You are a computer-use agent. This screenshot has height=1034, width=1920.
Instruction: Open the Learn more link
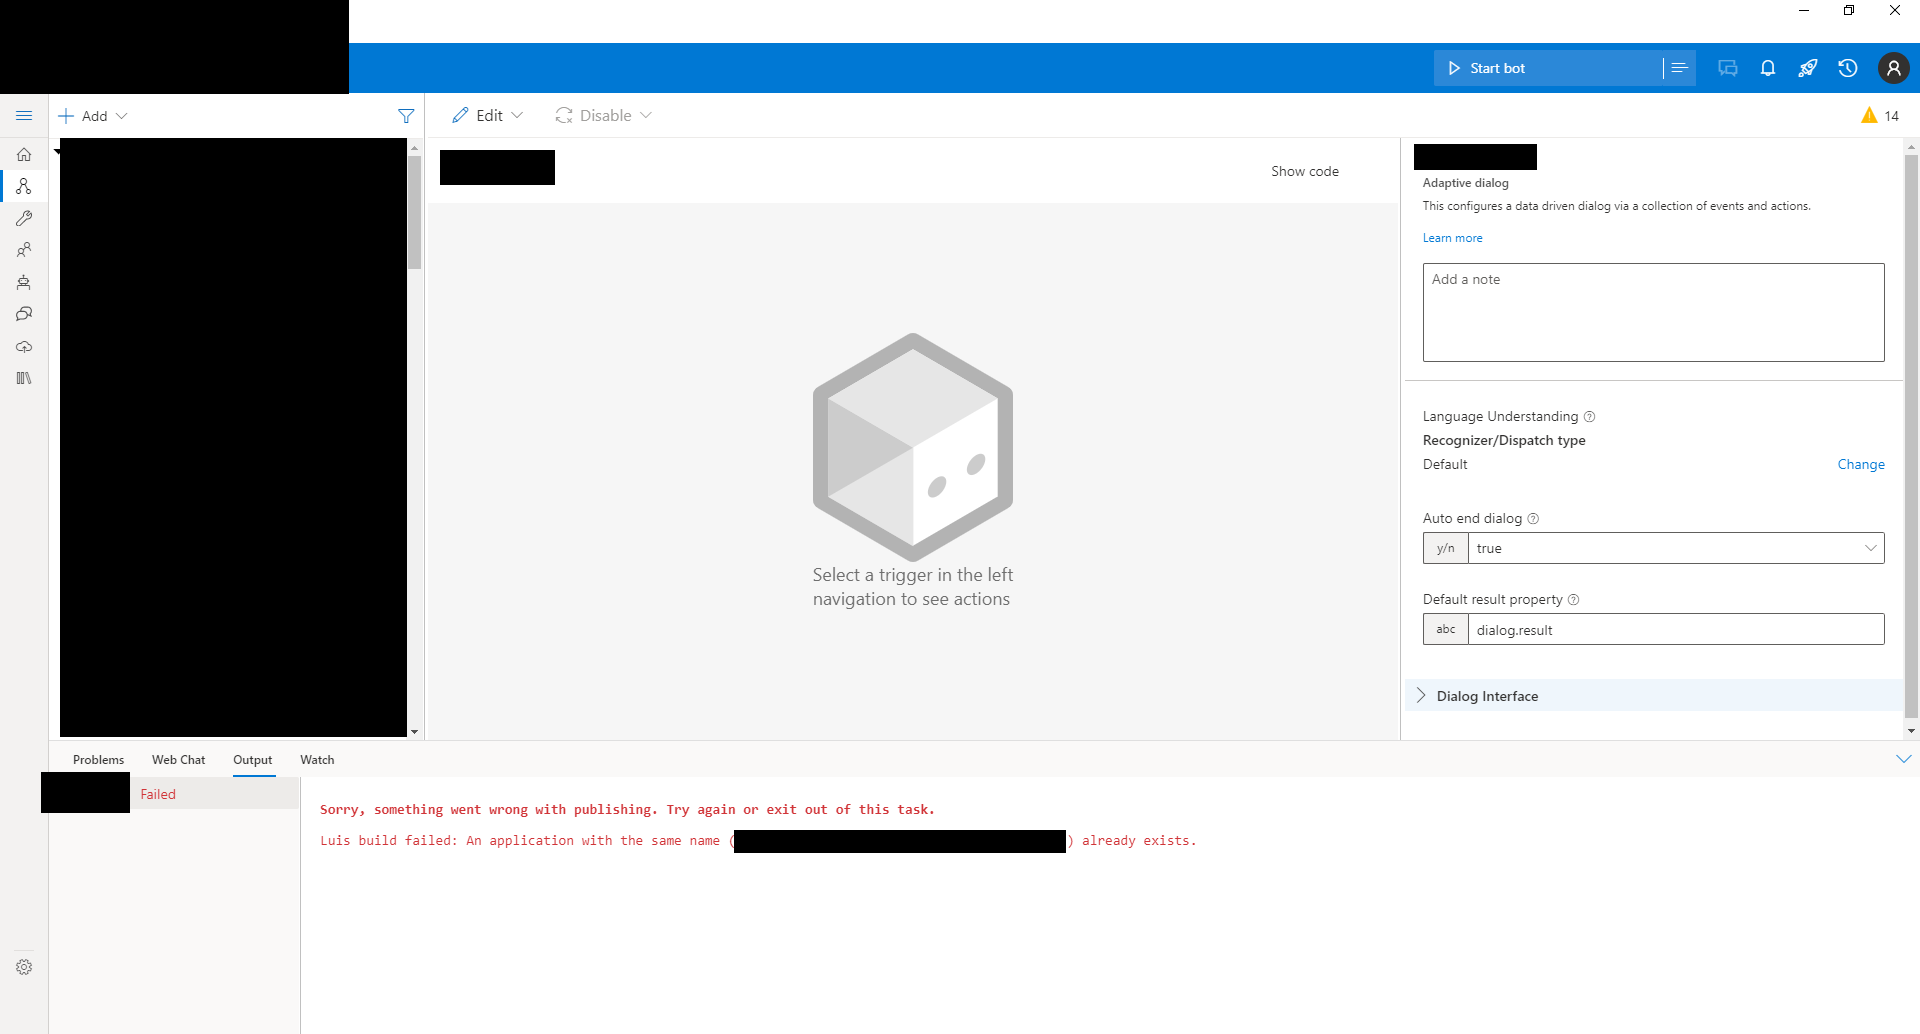(1452, 237)
